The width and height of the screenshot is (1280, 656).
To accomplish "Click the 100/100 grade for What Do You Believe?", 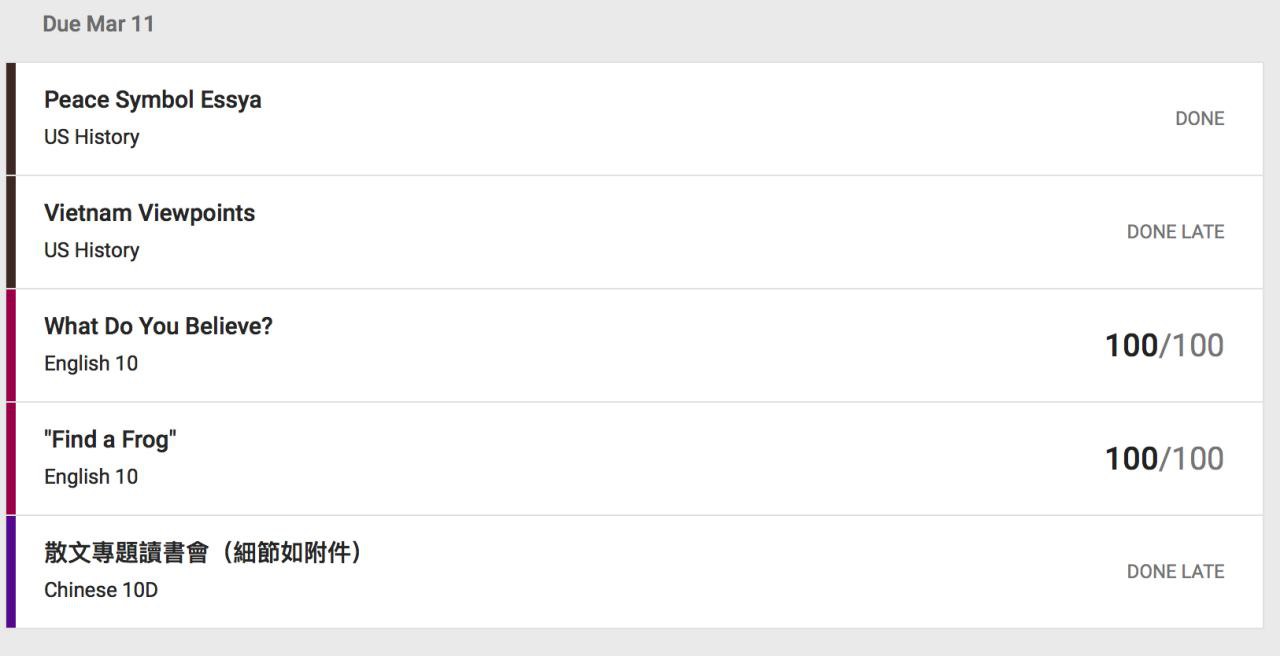I will point(1164,345).
